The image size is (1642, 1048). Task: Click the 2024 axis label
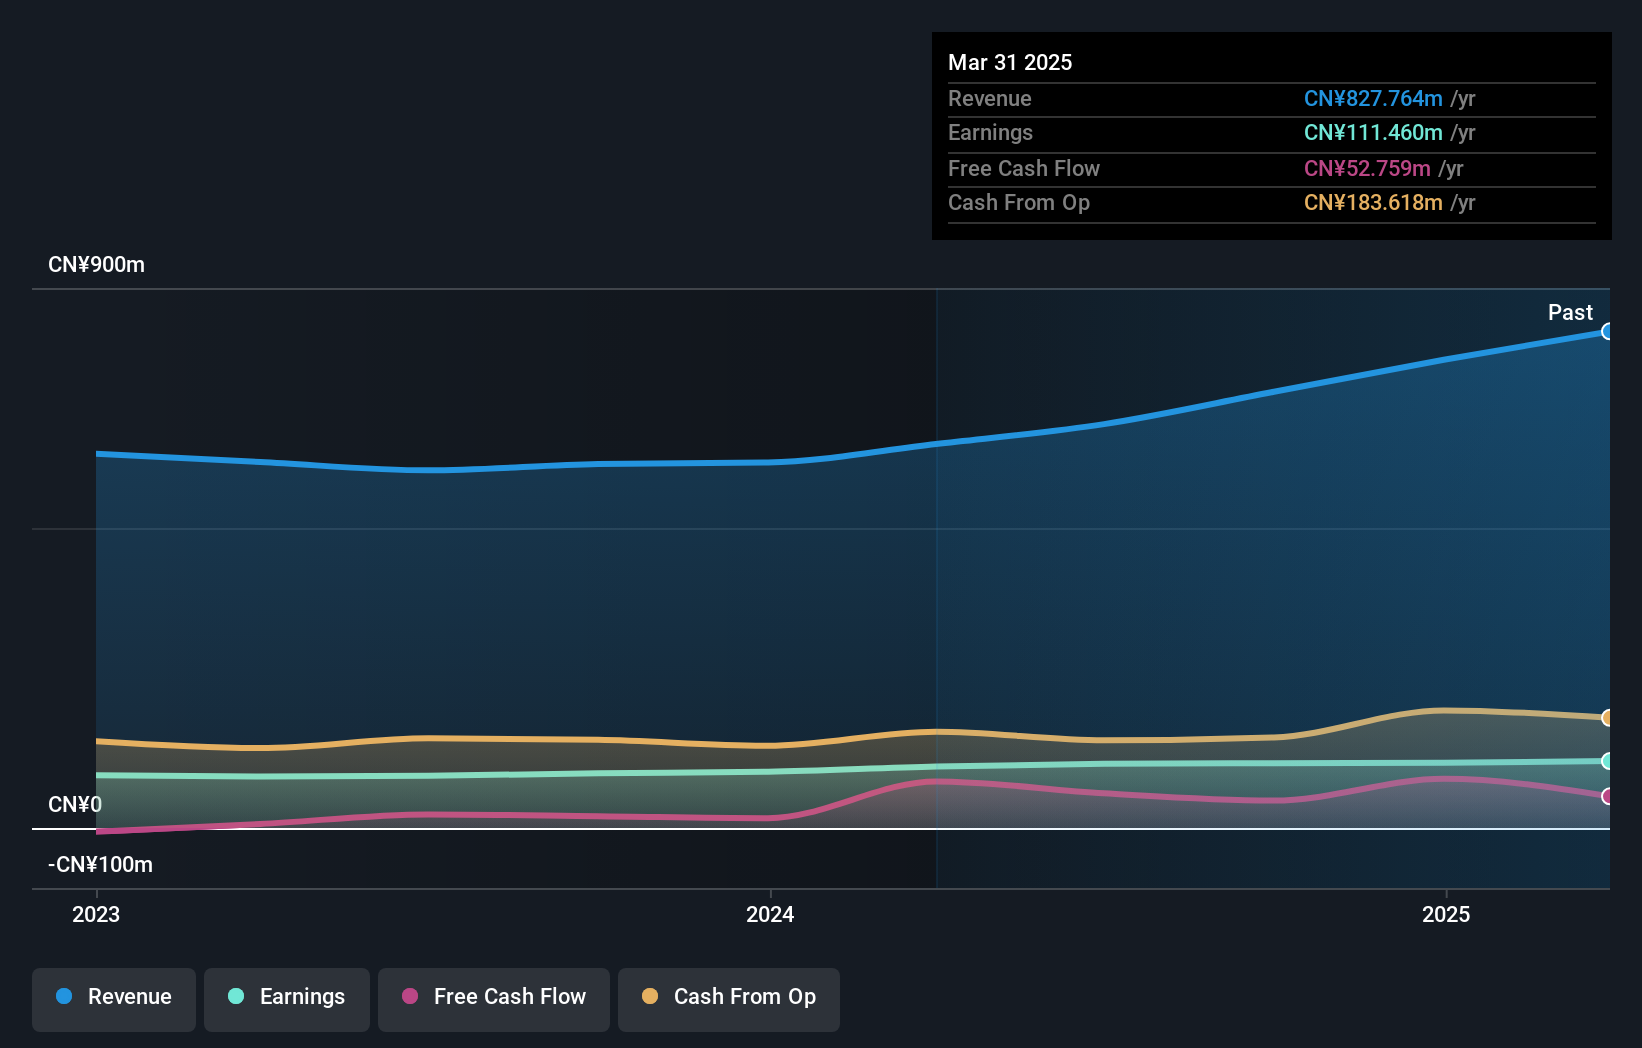click(770, 914)
